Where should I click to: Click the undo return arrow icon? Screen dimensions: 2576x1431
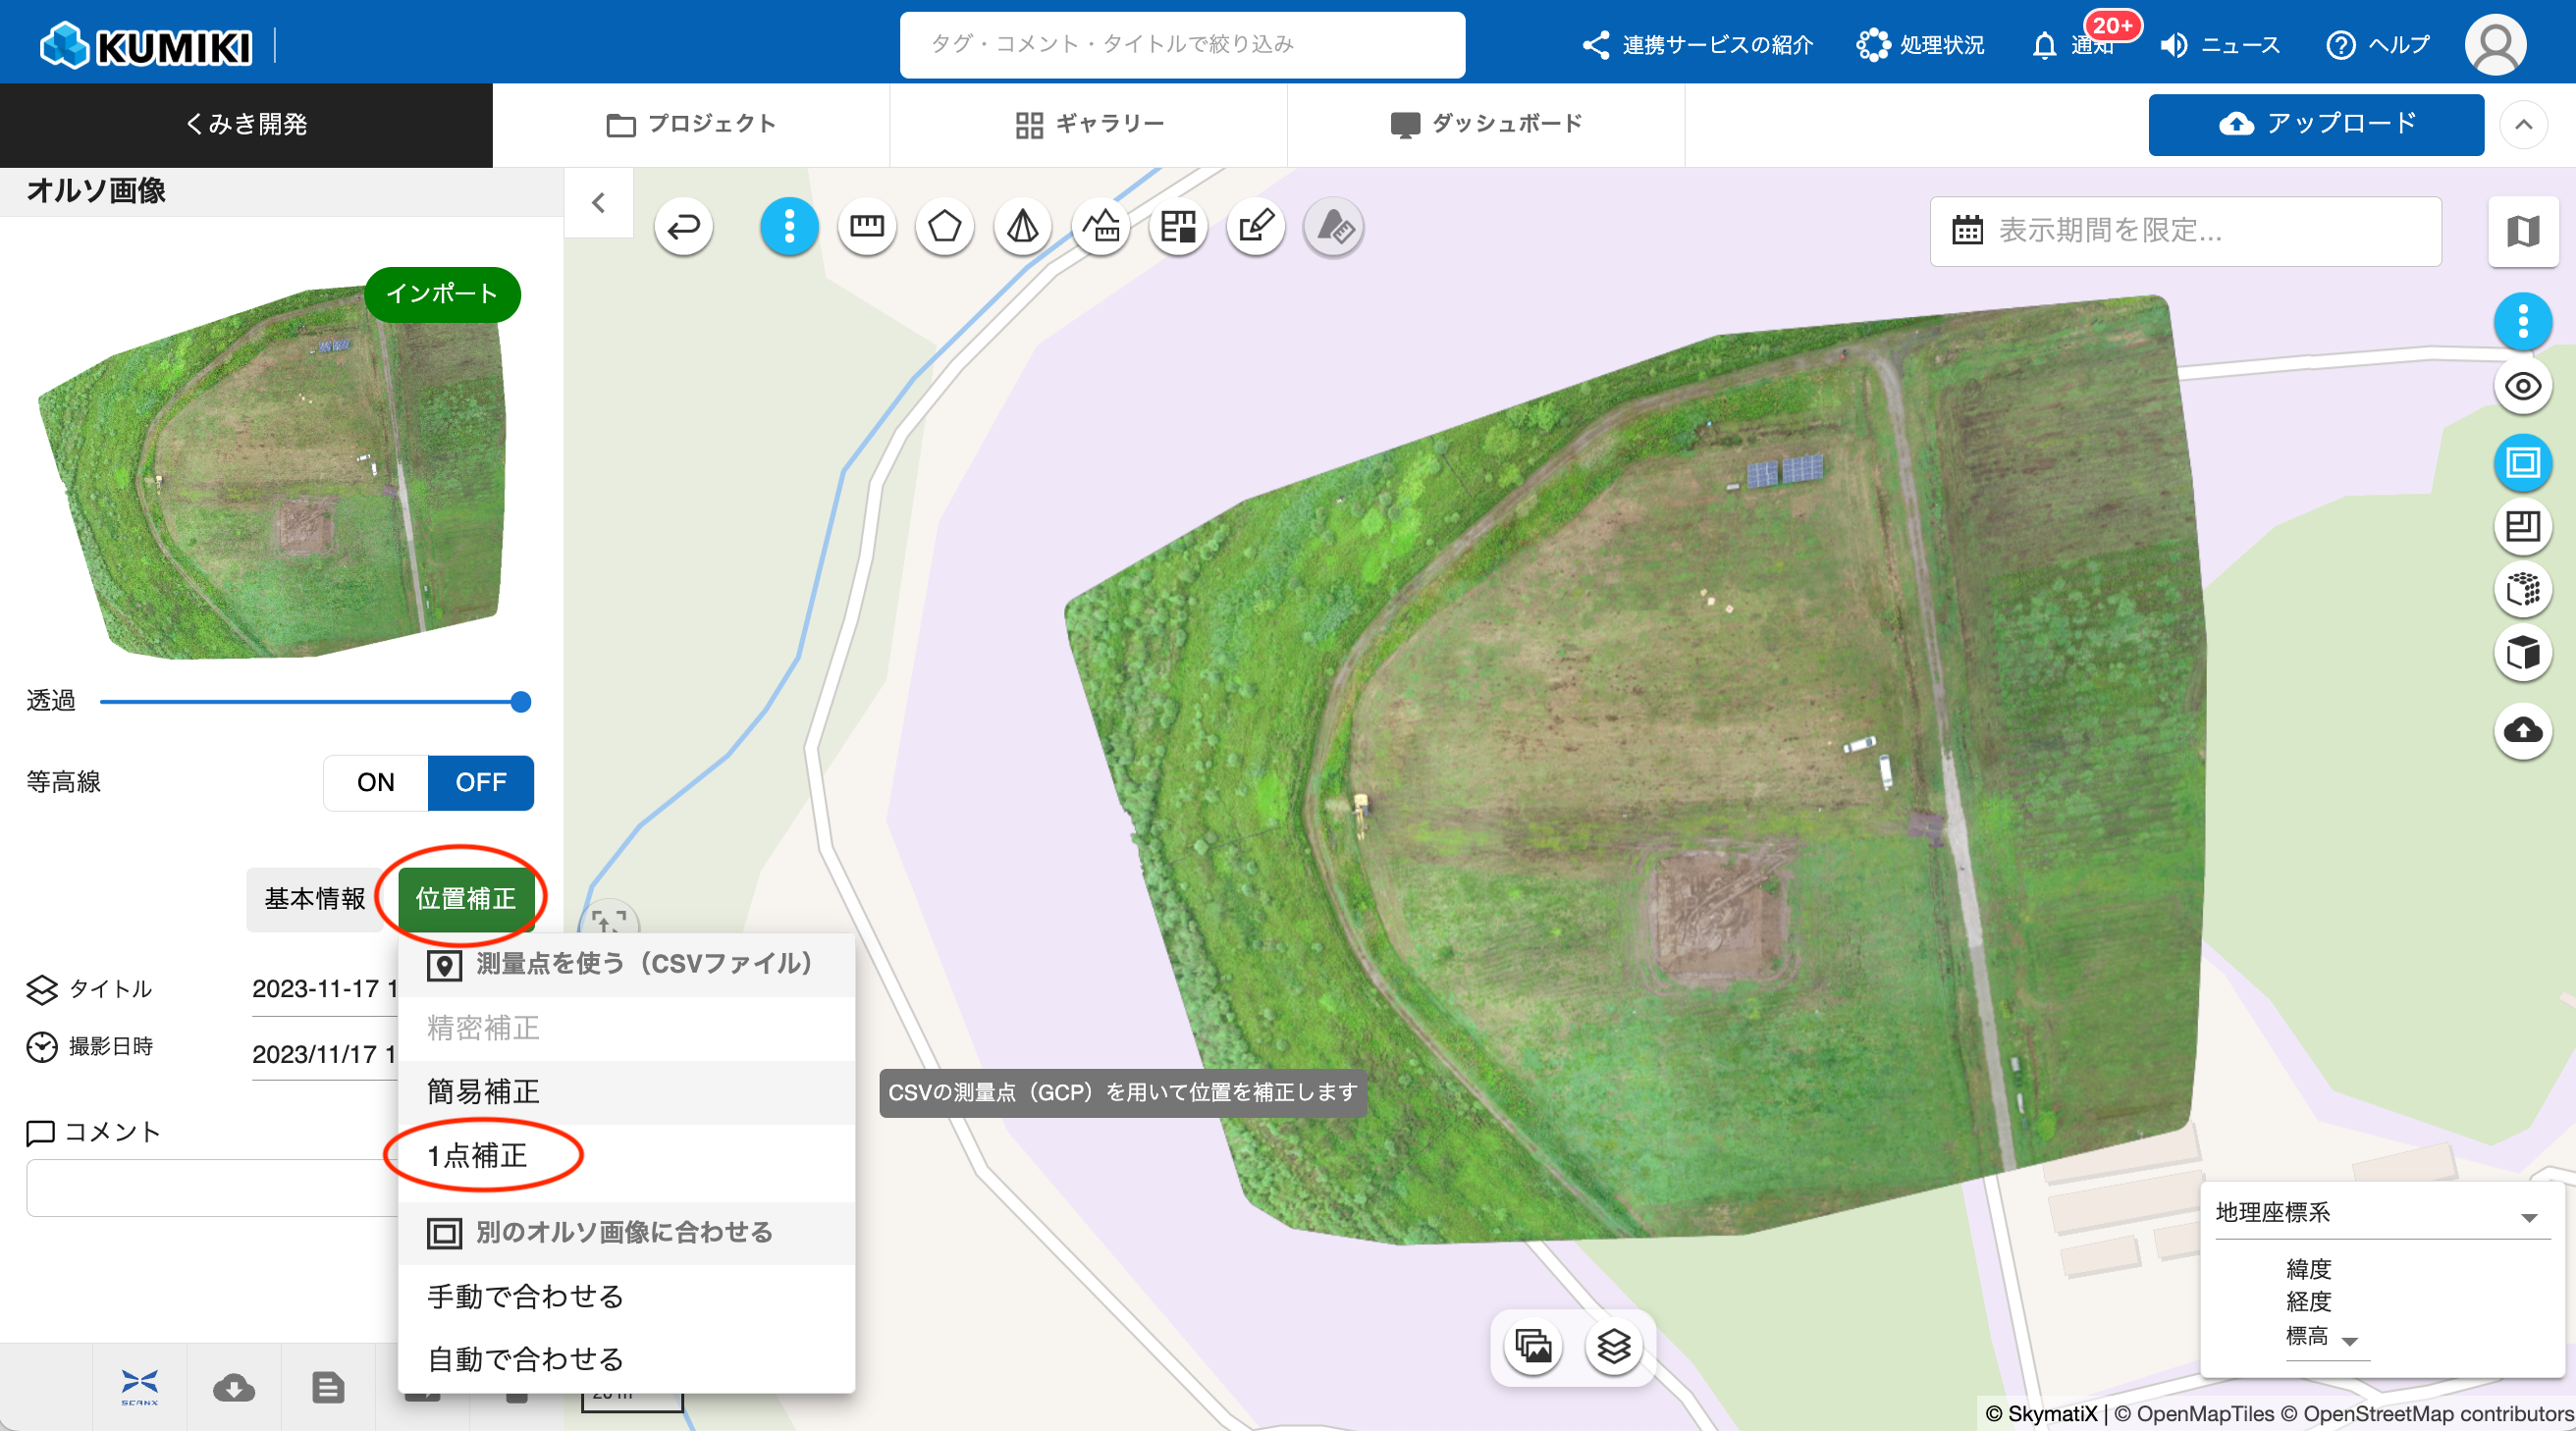coord(684,227)
